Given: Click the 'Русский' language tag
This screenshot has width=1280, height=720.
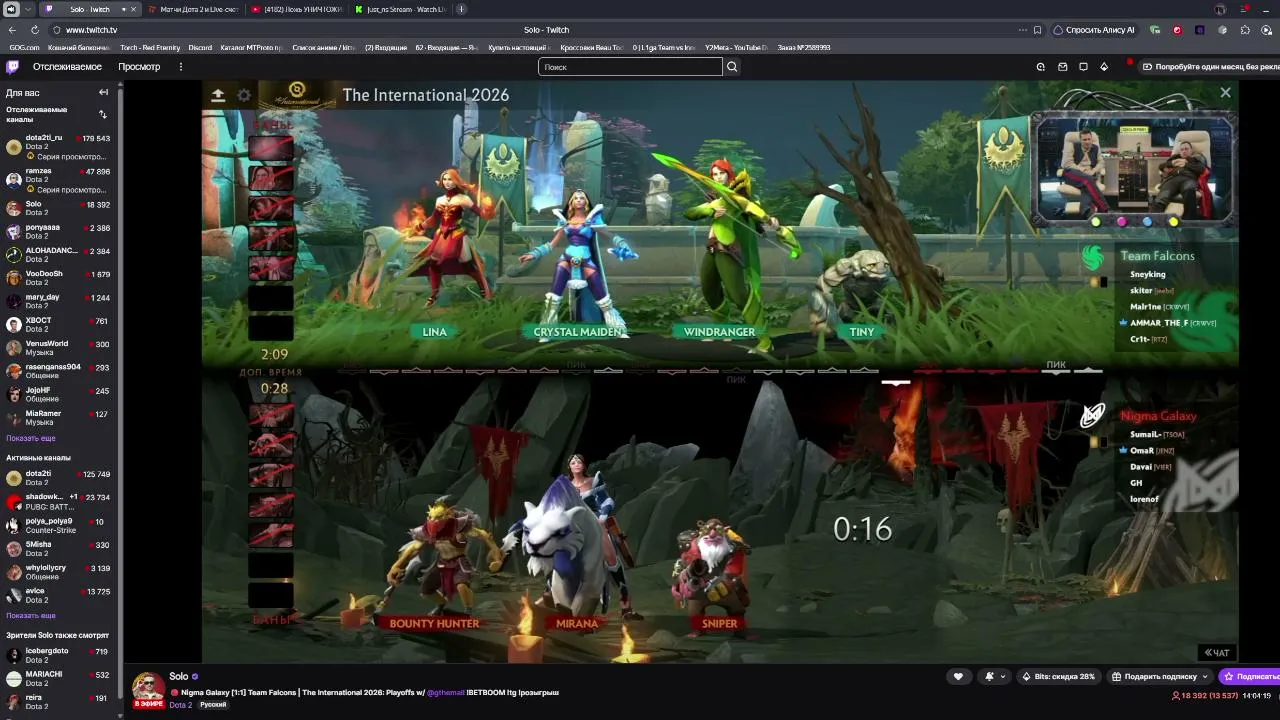Looking at the screenshot, I should coord(213,705).
